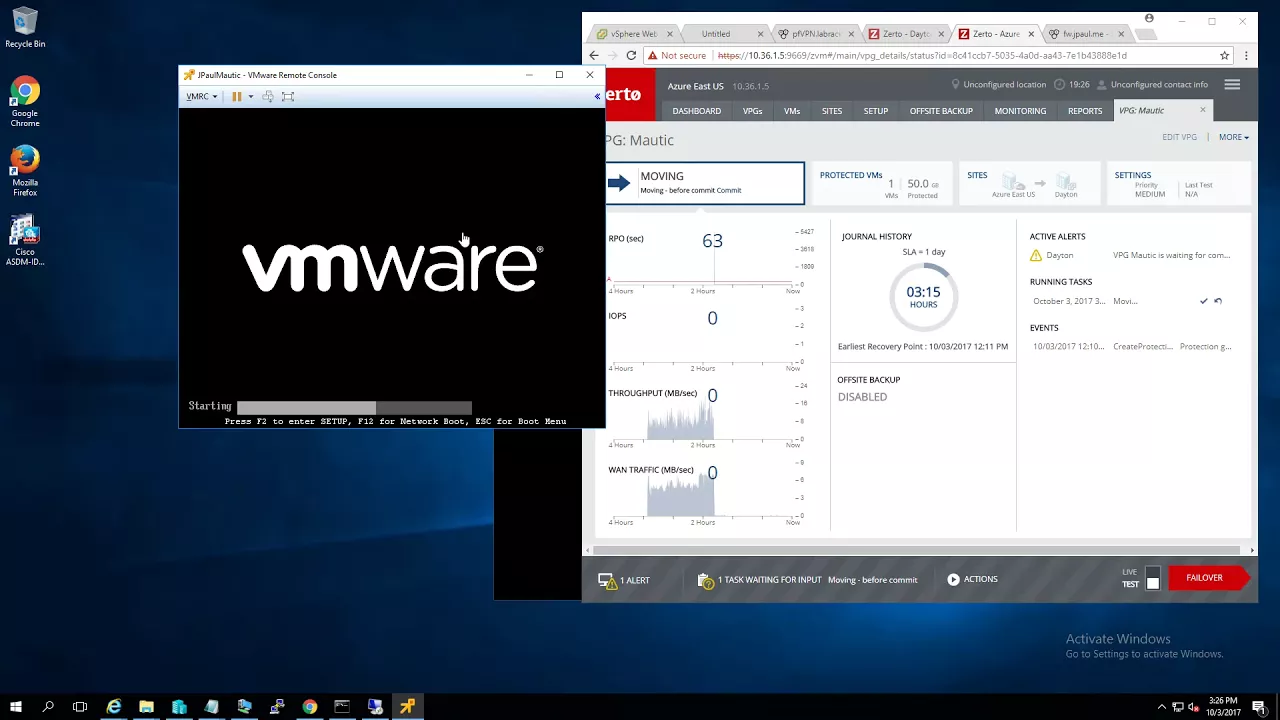The height and width of the screenshot is (720, 1280).
Task: Pause the VM in VMware Remote Console
Action: [237, 97]
